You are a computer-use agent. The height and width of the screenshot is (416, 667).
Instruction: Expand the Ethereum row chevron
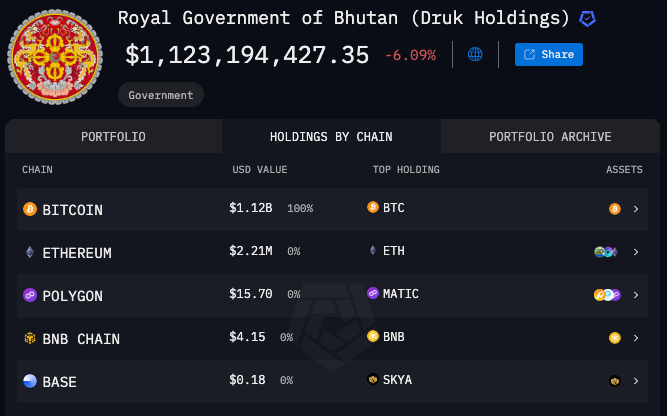coord(635,252)
